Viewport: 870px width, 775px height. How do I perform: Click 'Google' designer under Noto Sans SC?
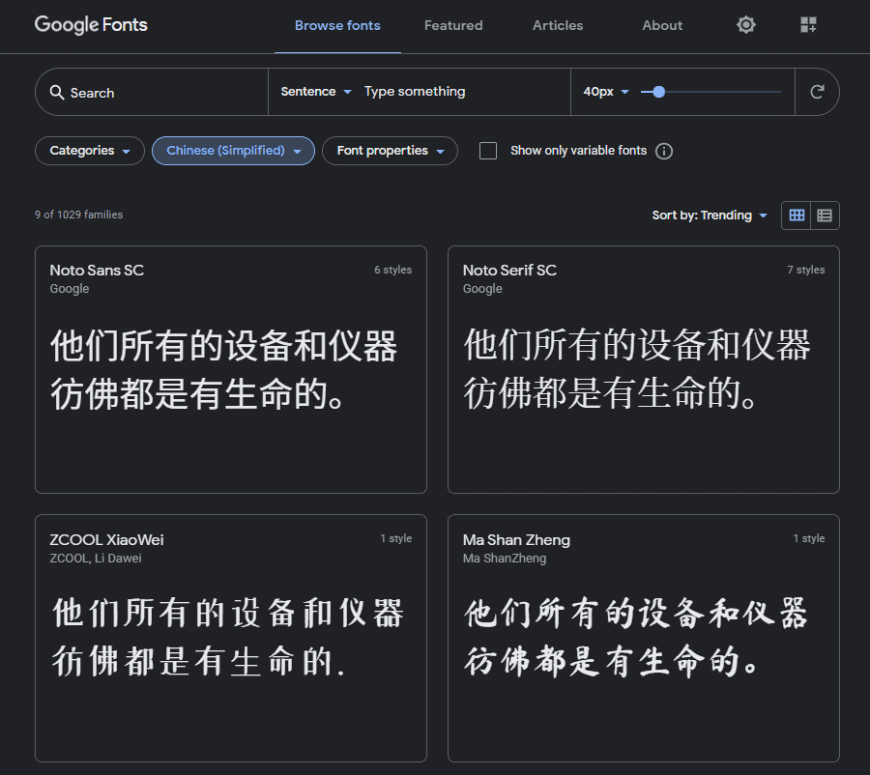69,289
